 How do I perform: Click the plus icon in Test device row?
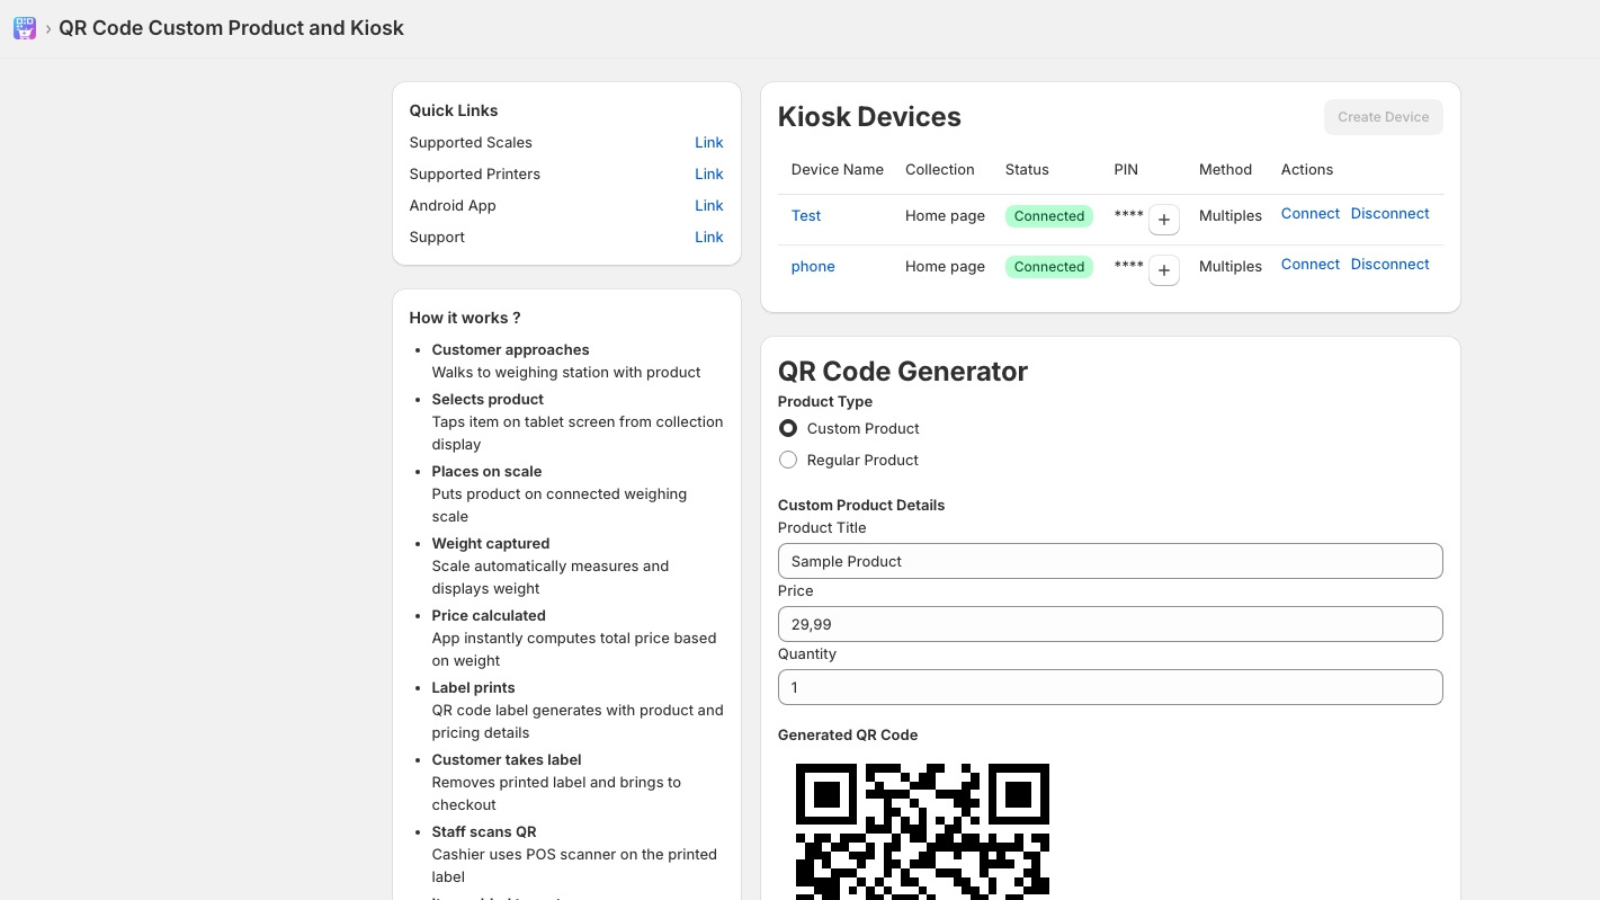coord(1163,220)
